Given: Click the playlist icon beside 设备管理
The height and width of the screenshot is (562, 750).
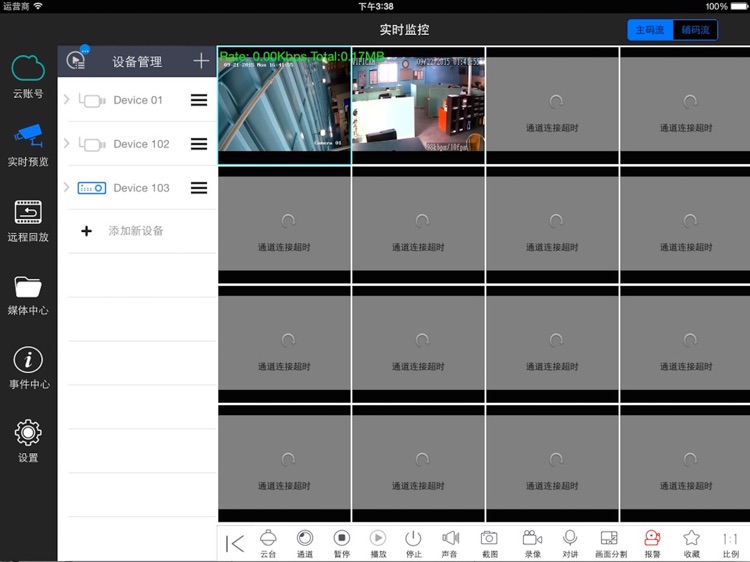Looking at the screenshot, I should 77,60.
